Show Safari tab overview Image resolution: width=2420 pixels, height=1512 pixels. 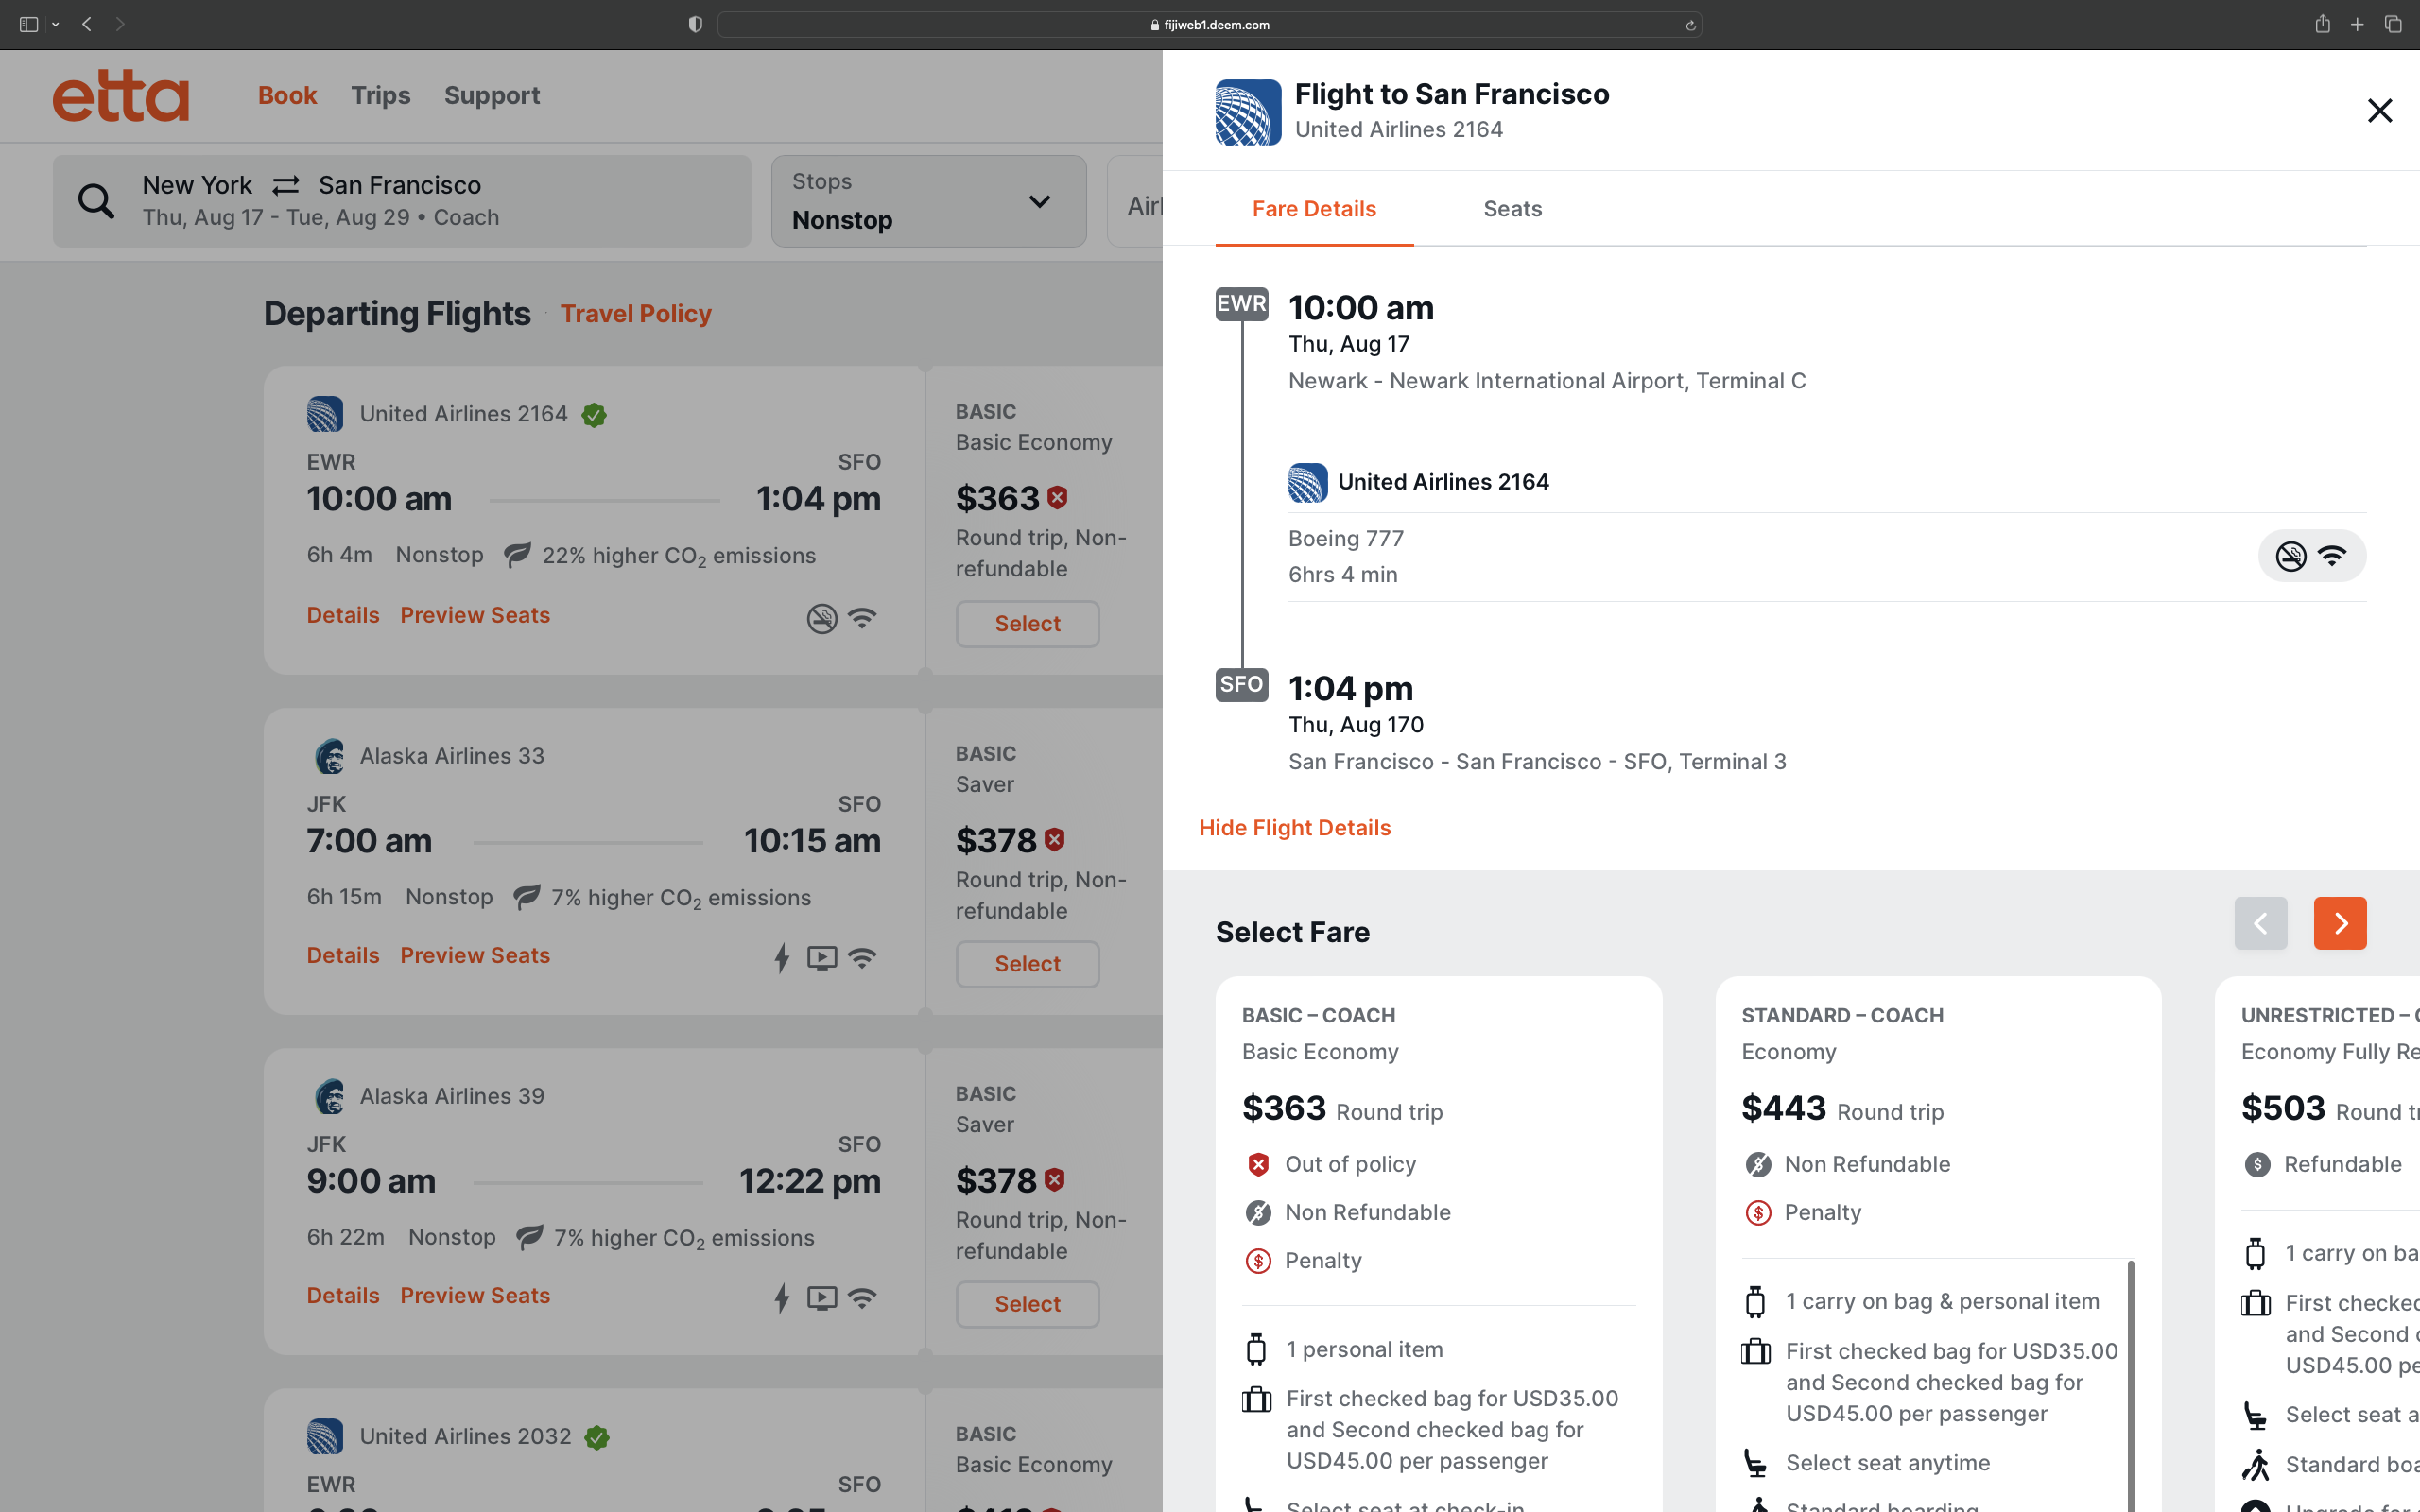click(2393, 24)
